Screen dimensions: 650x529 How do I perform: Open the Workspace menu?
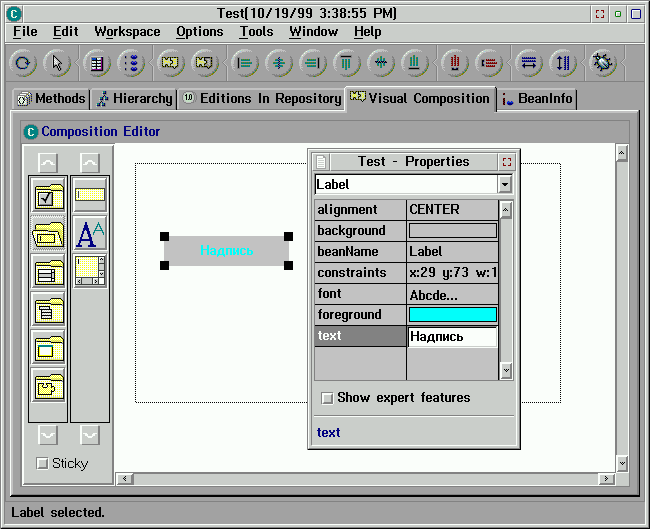[127, 32]
